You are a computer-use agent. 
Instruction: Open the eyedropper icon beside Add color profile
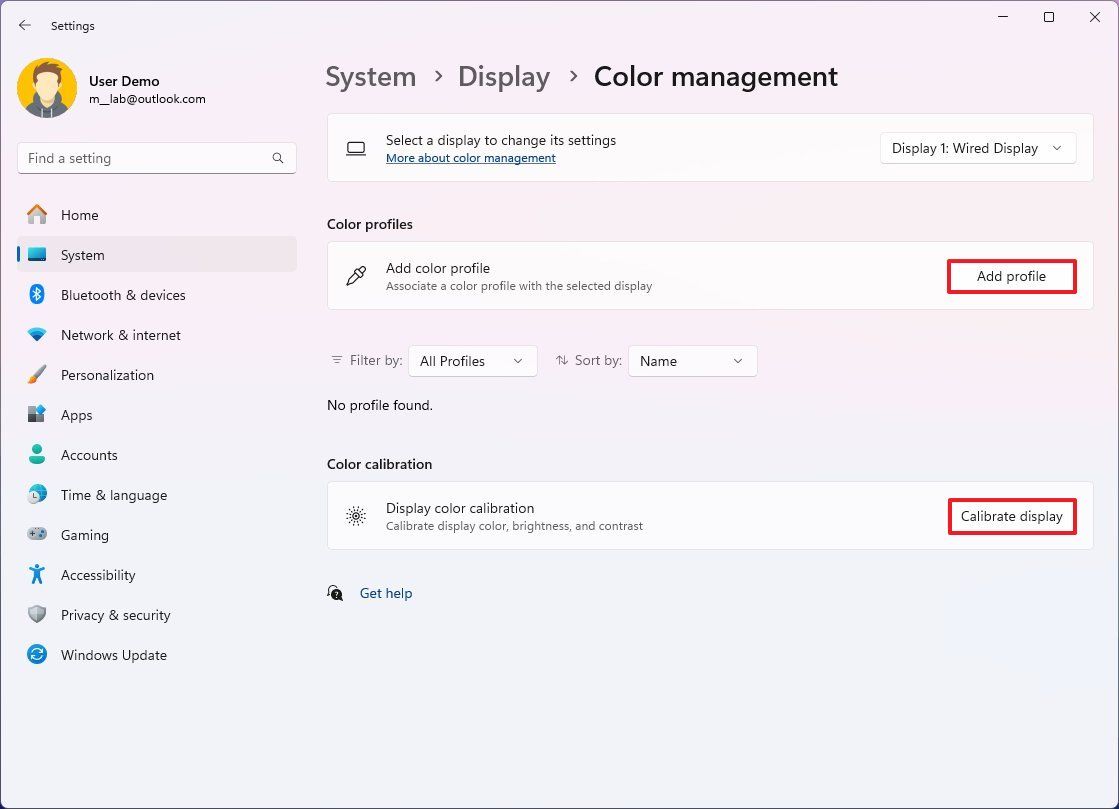click(x=356, y=276)
